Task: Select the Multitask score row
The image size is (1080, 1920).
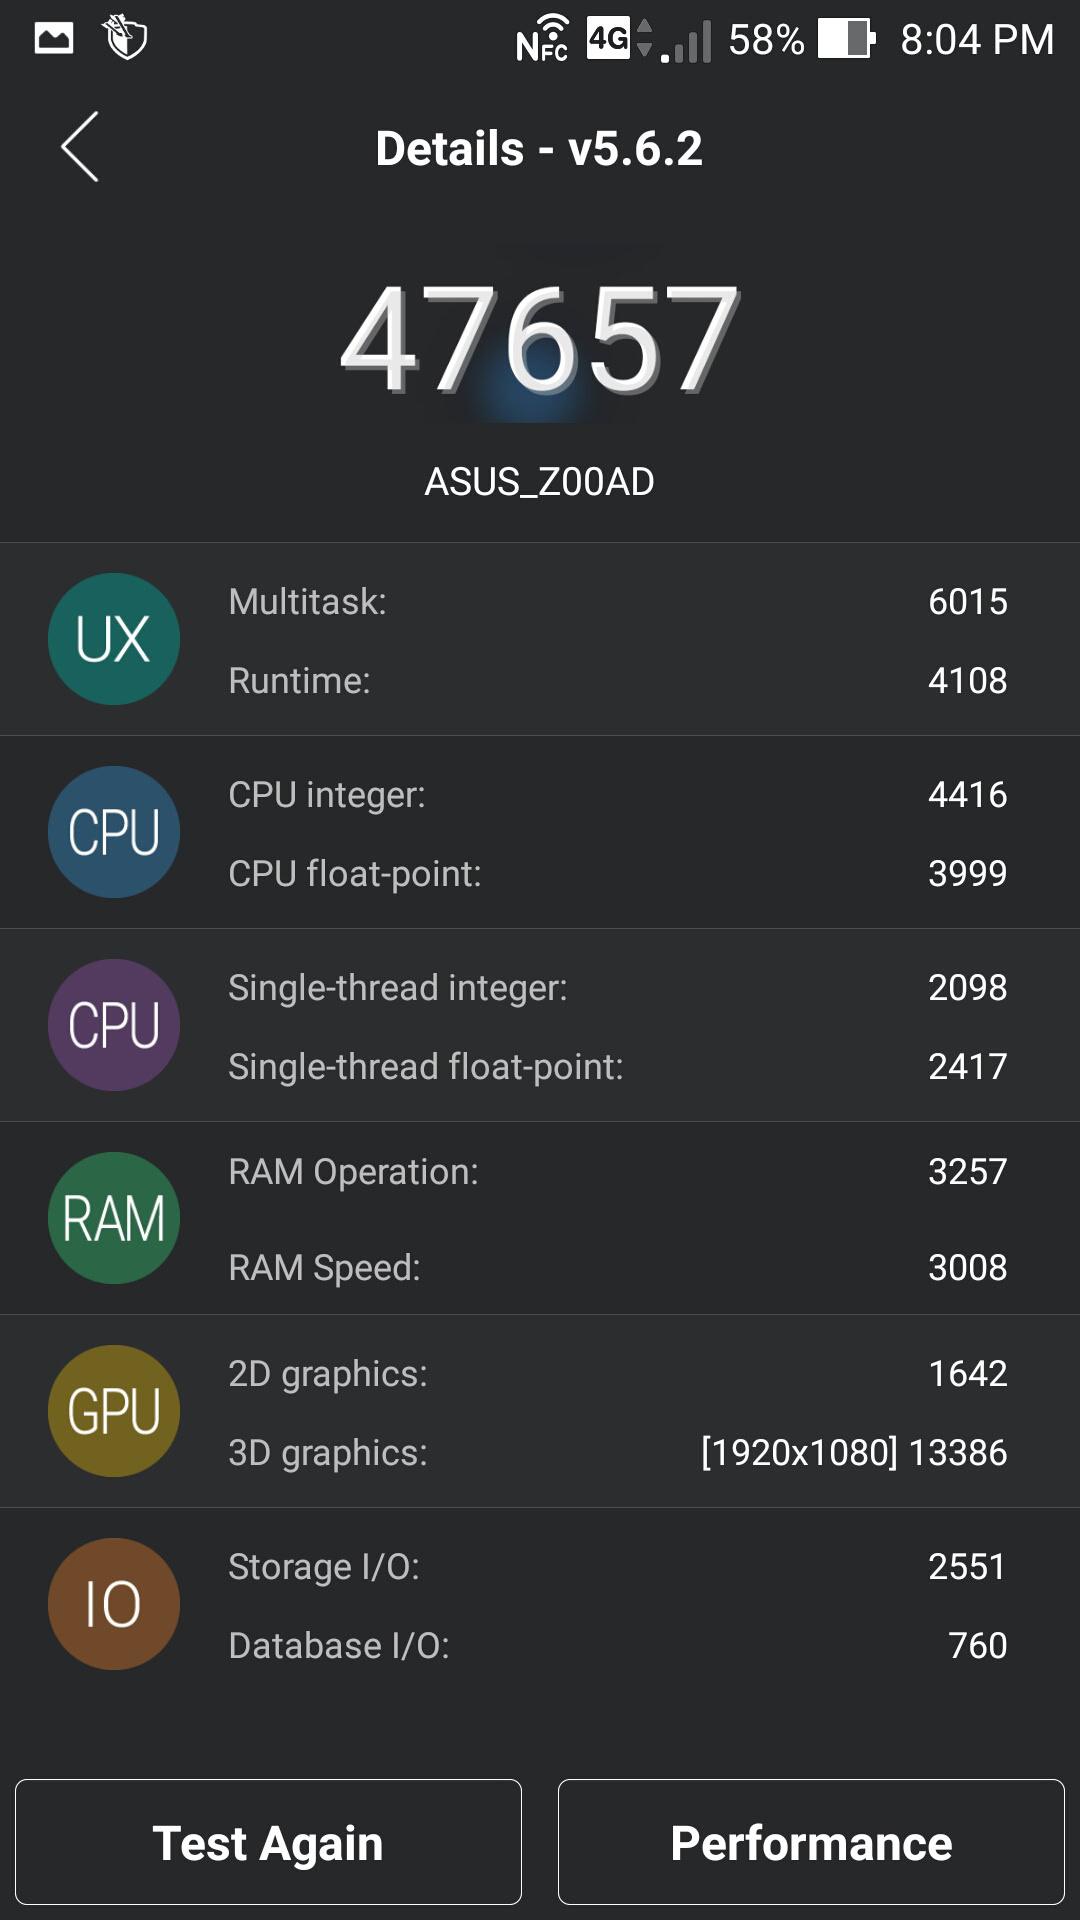Action: (617, 602)
